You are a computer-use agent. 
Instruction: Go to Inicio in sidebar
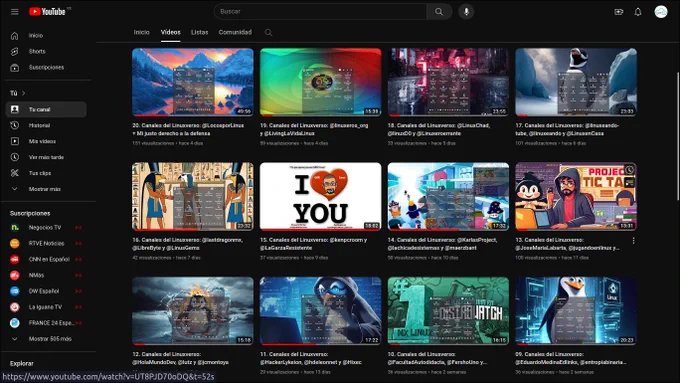46,36
